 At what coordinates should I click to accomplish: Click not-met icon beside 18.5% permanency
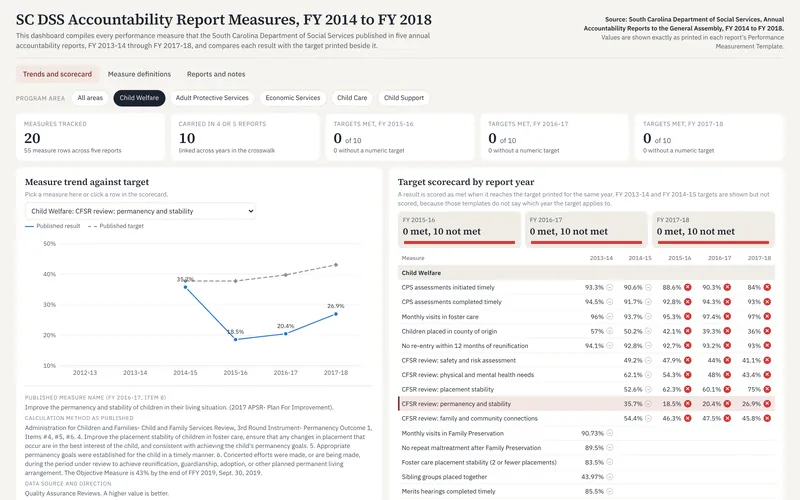point(688,404)
